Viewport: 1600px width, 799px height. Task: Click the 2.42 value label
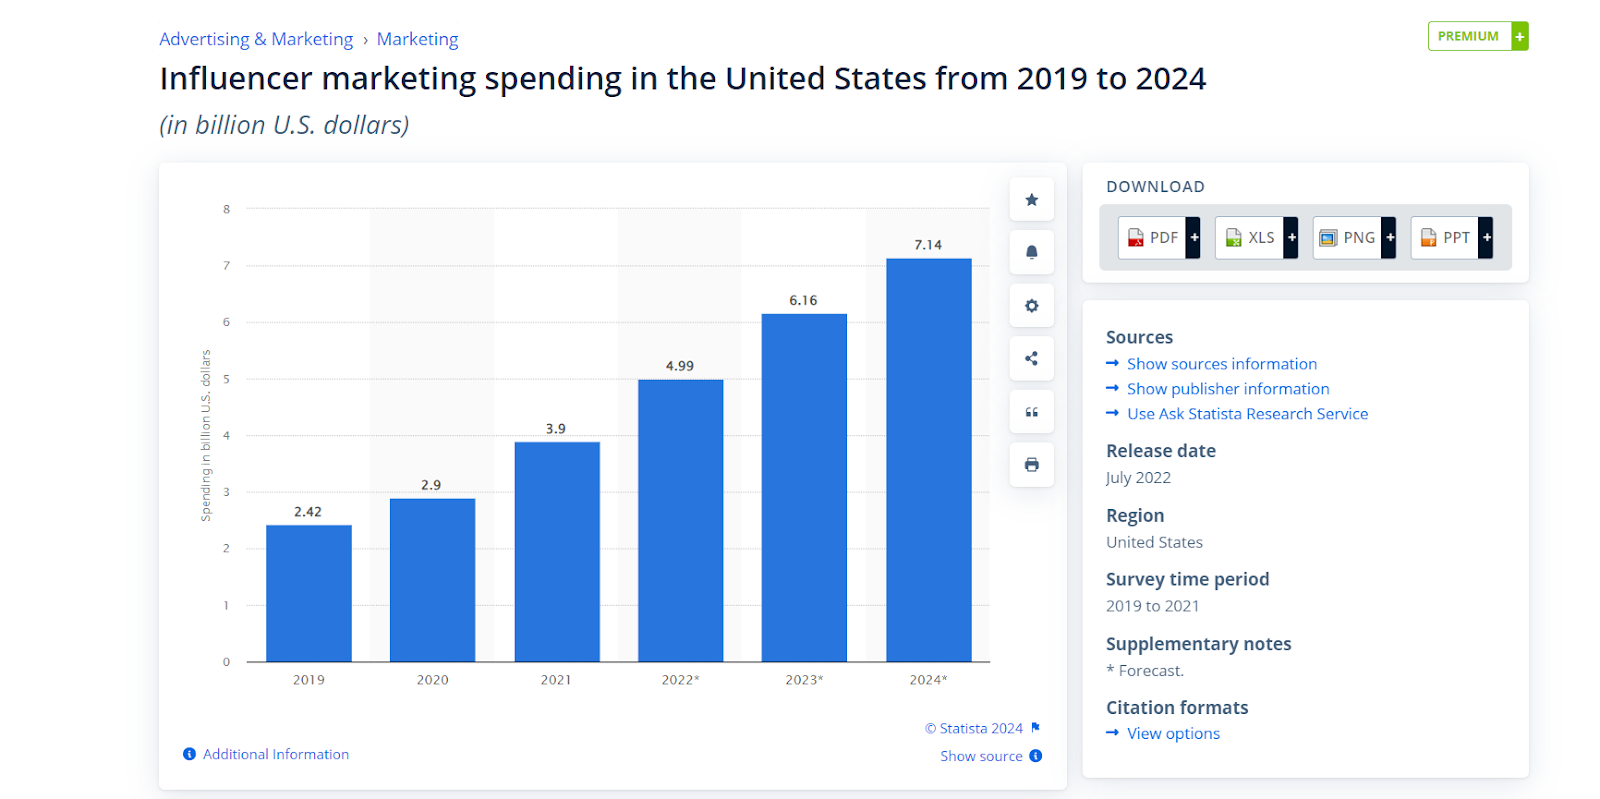308,512
